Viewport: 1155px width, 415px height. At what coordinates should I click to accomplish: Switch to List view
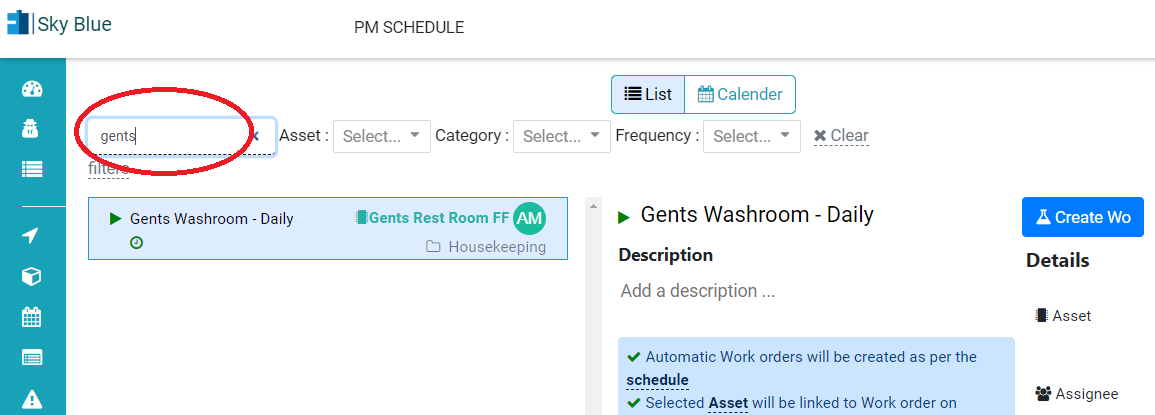pyautogui.click(x=648, y=94)
